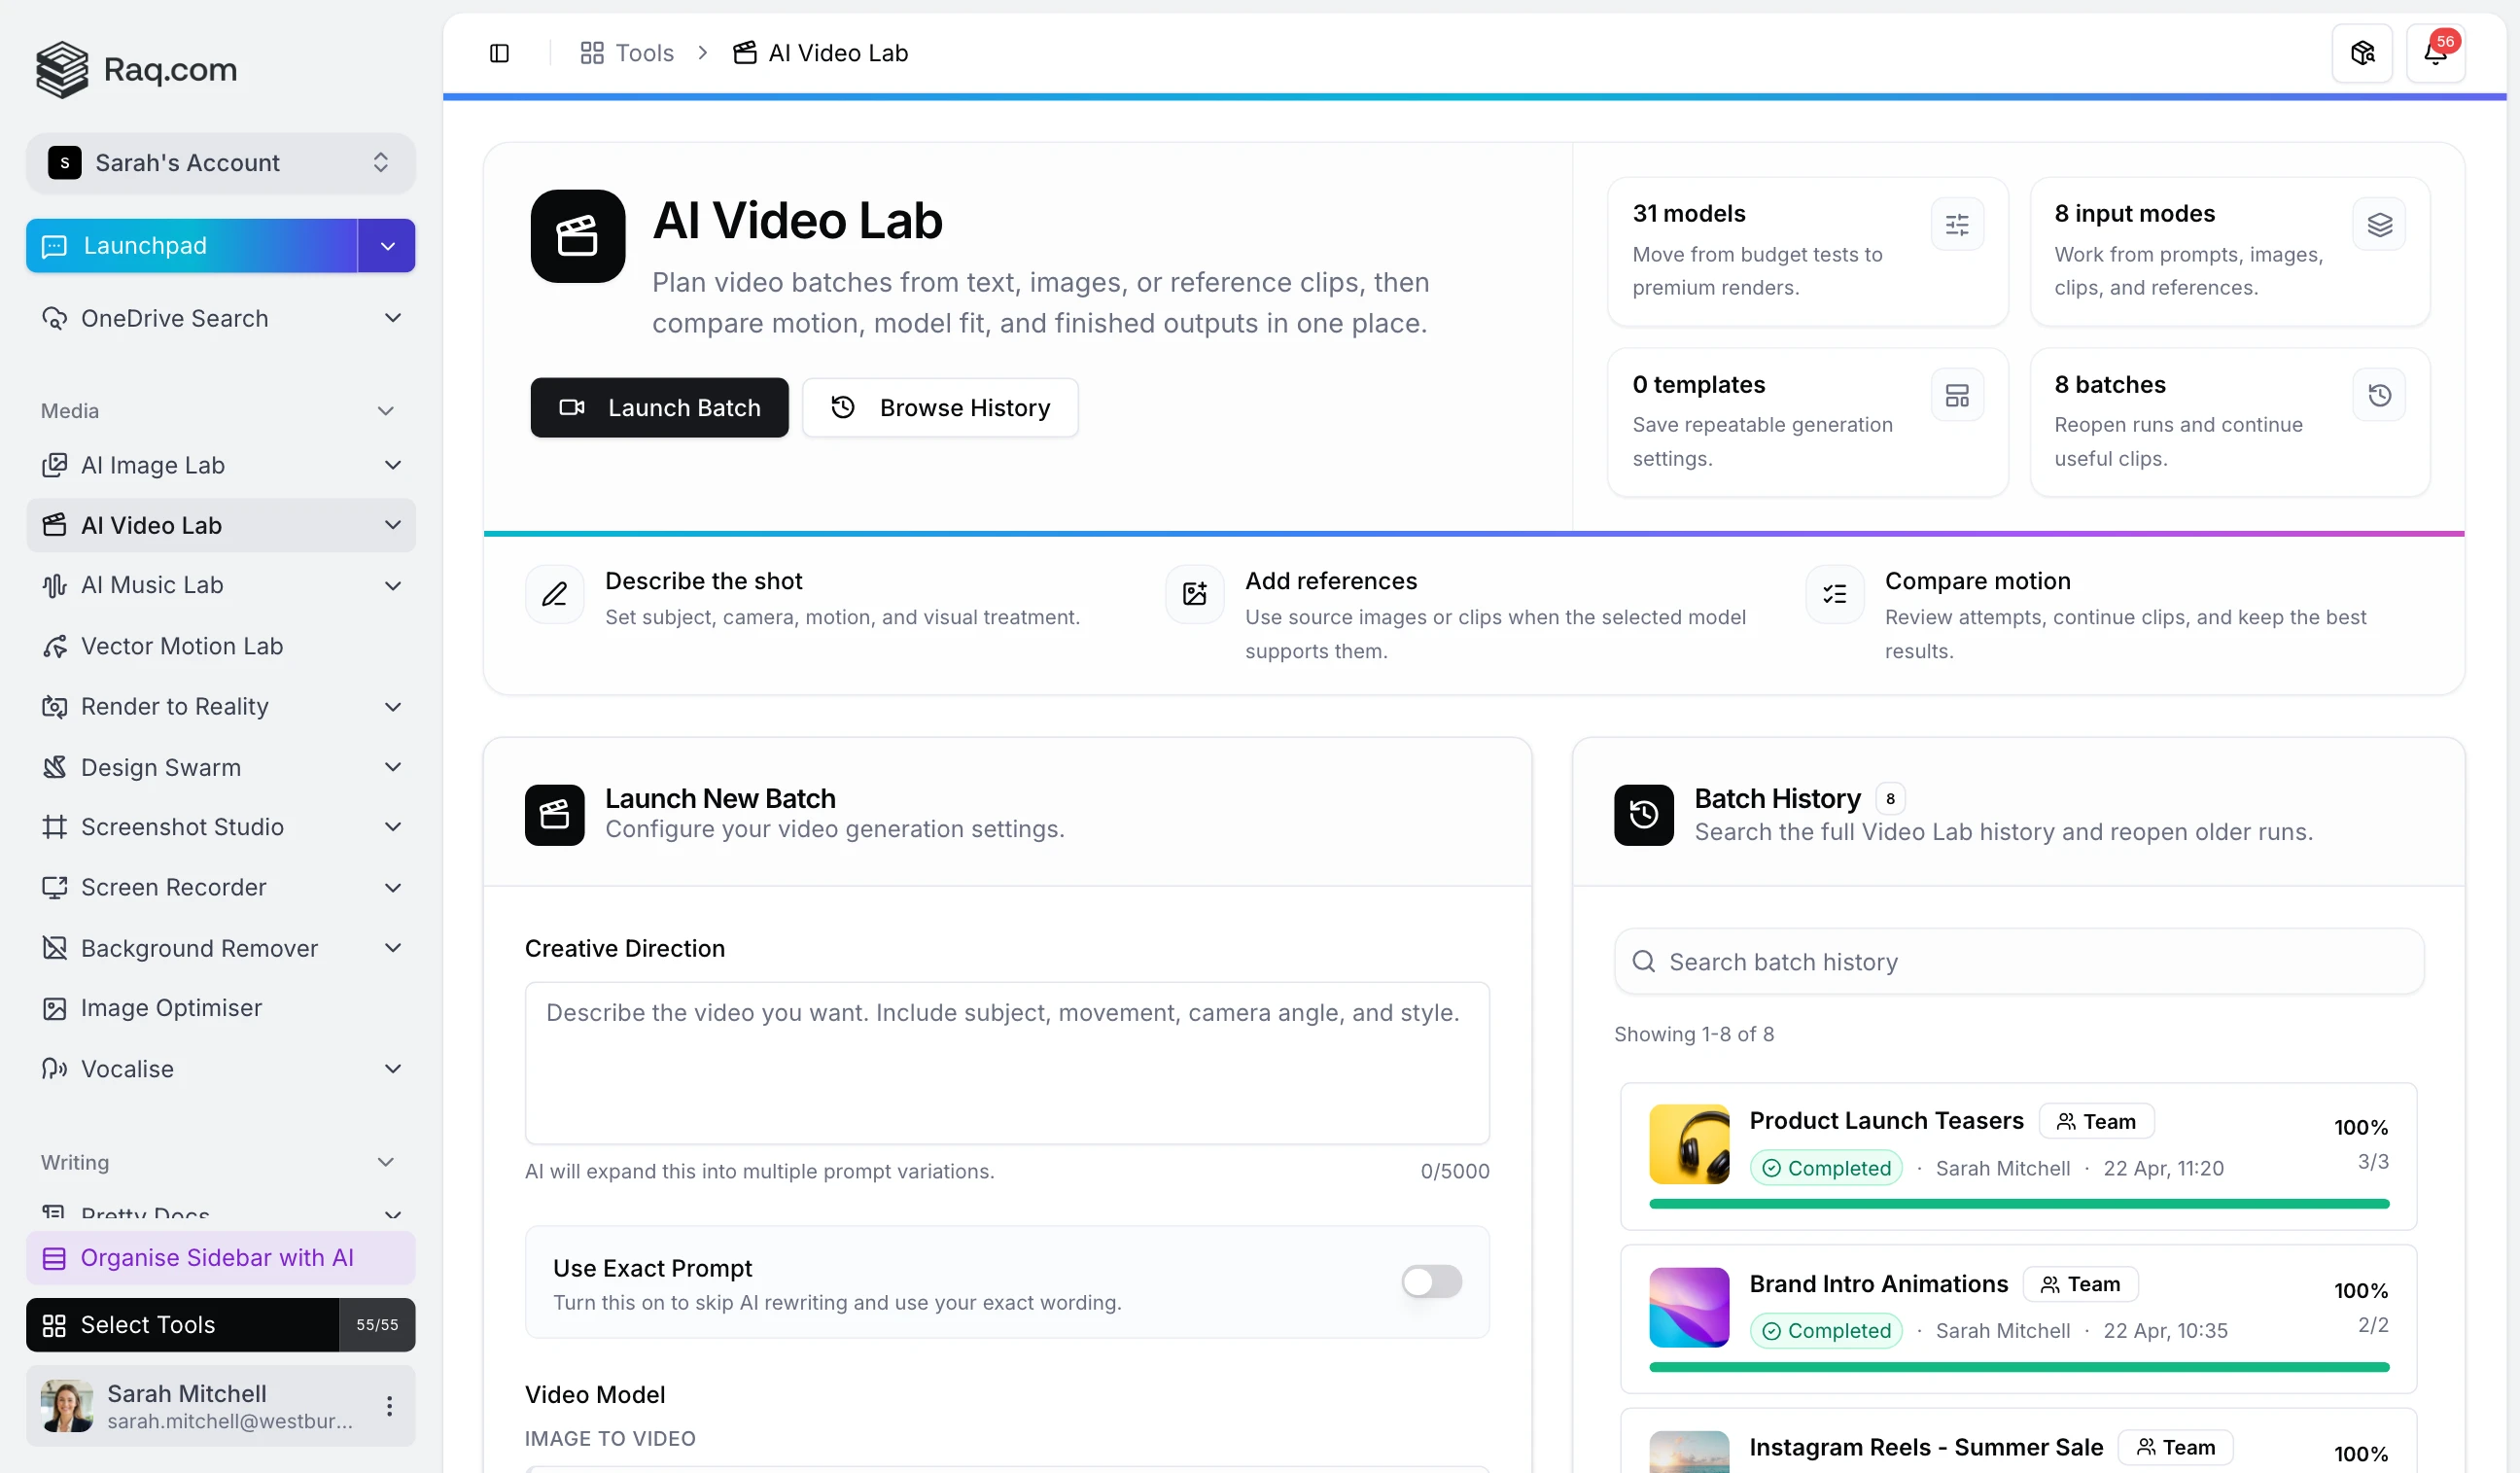Collapse the sidebar using the panel icon
This screenshot has width=2520, height=1473.
coord(499,52)
